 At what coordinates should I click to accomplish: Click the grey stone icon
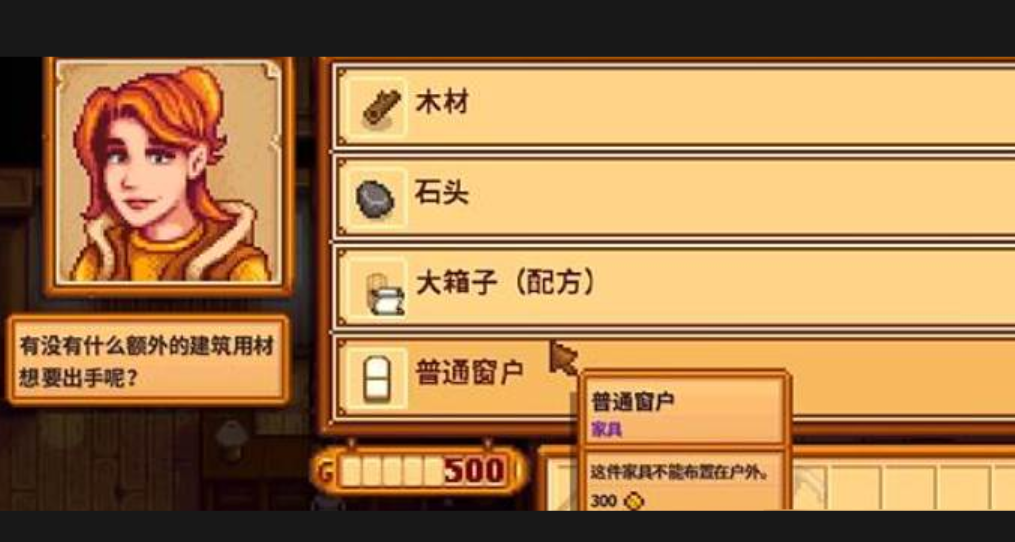(375, 199)
